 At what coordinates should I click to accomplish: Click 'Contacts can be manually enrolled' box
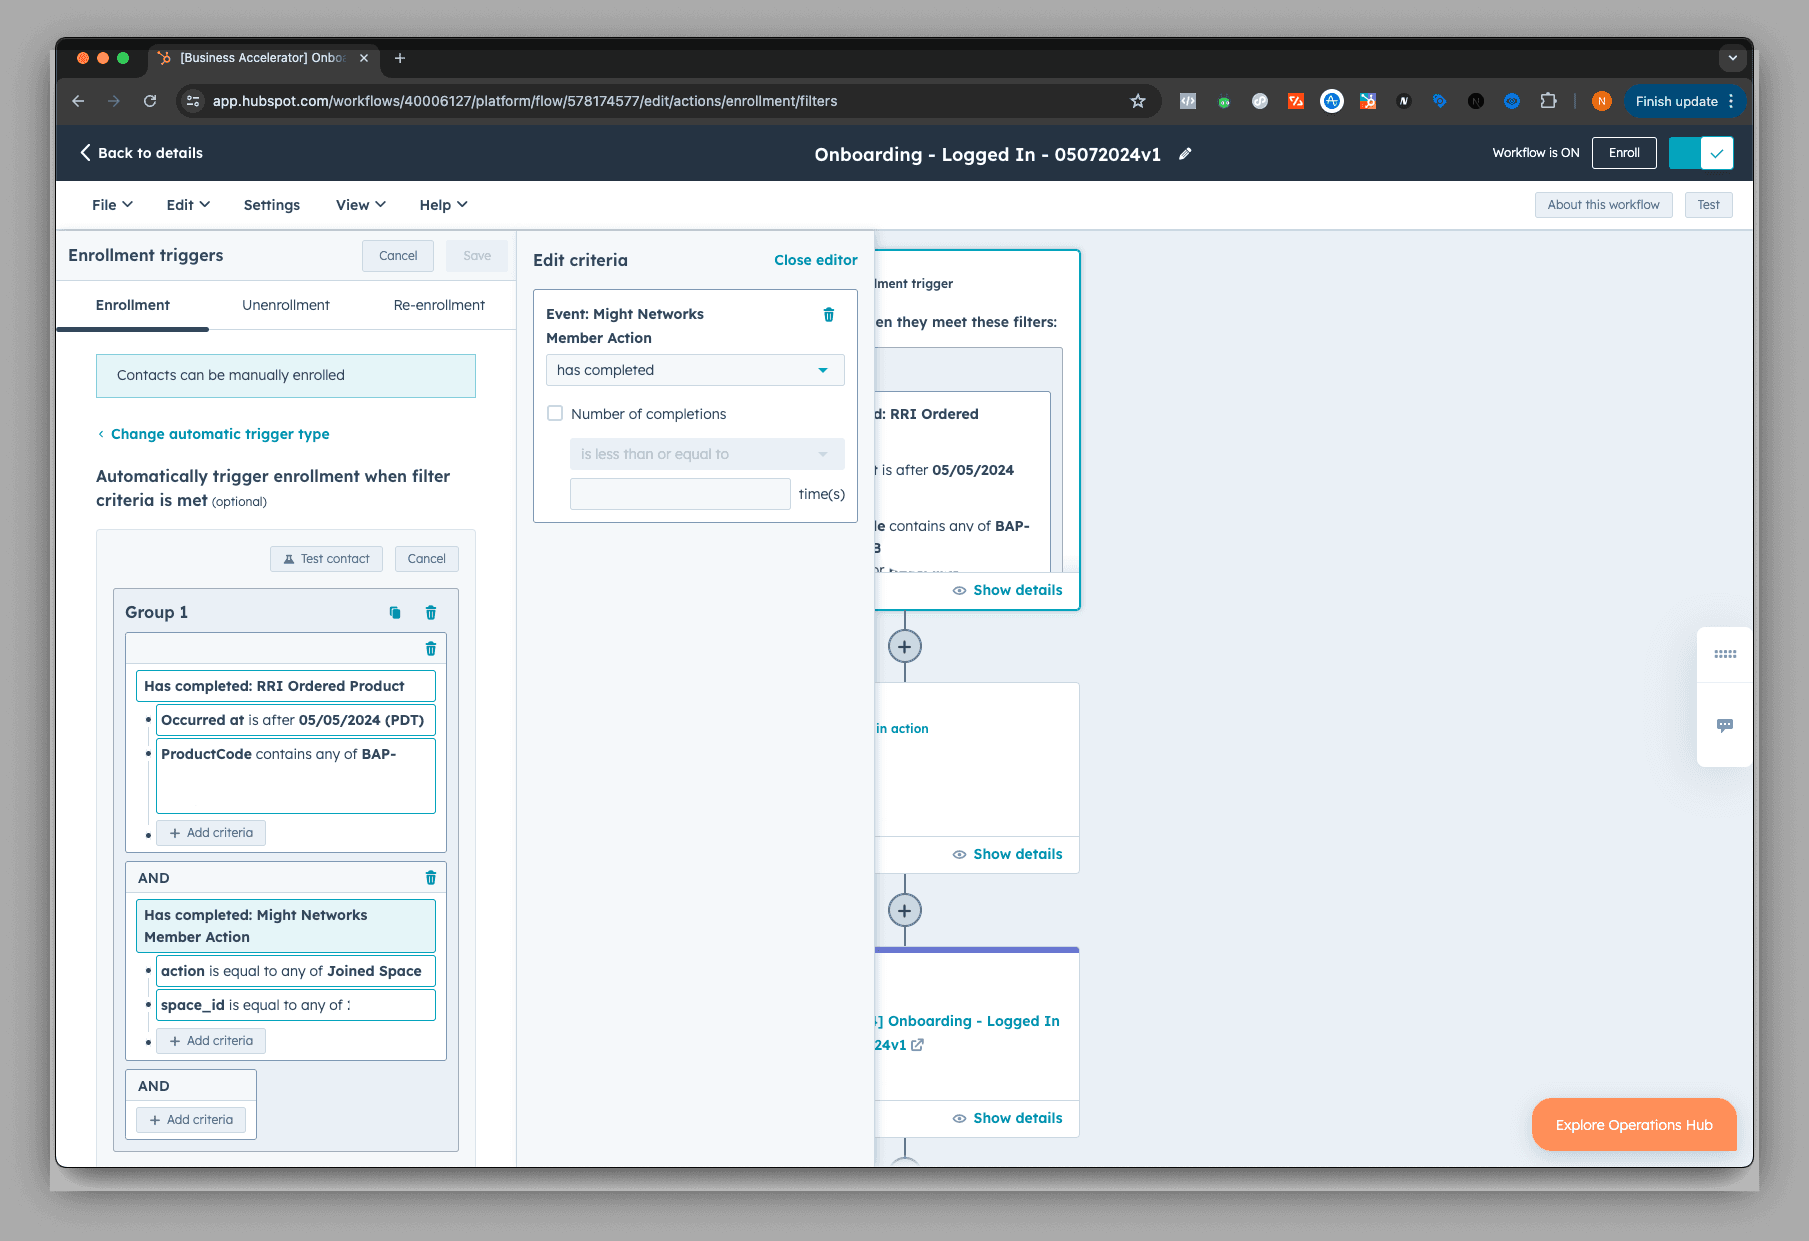(x=286, y=376)
